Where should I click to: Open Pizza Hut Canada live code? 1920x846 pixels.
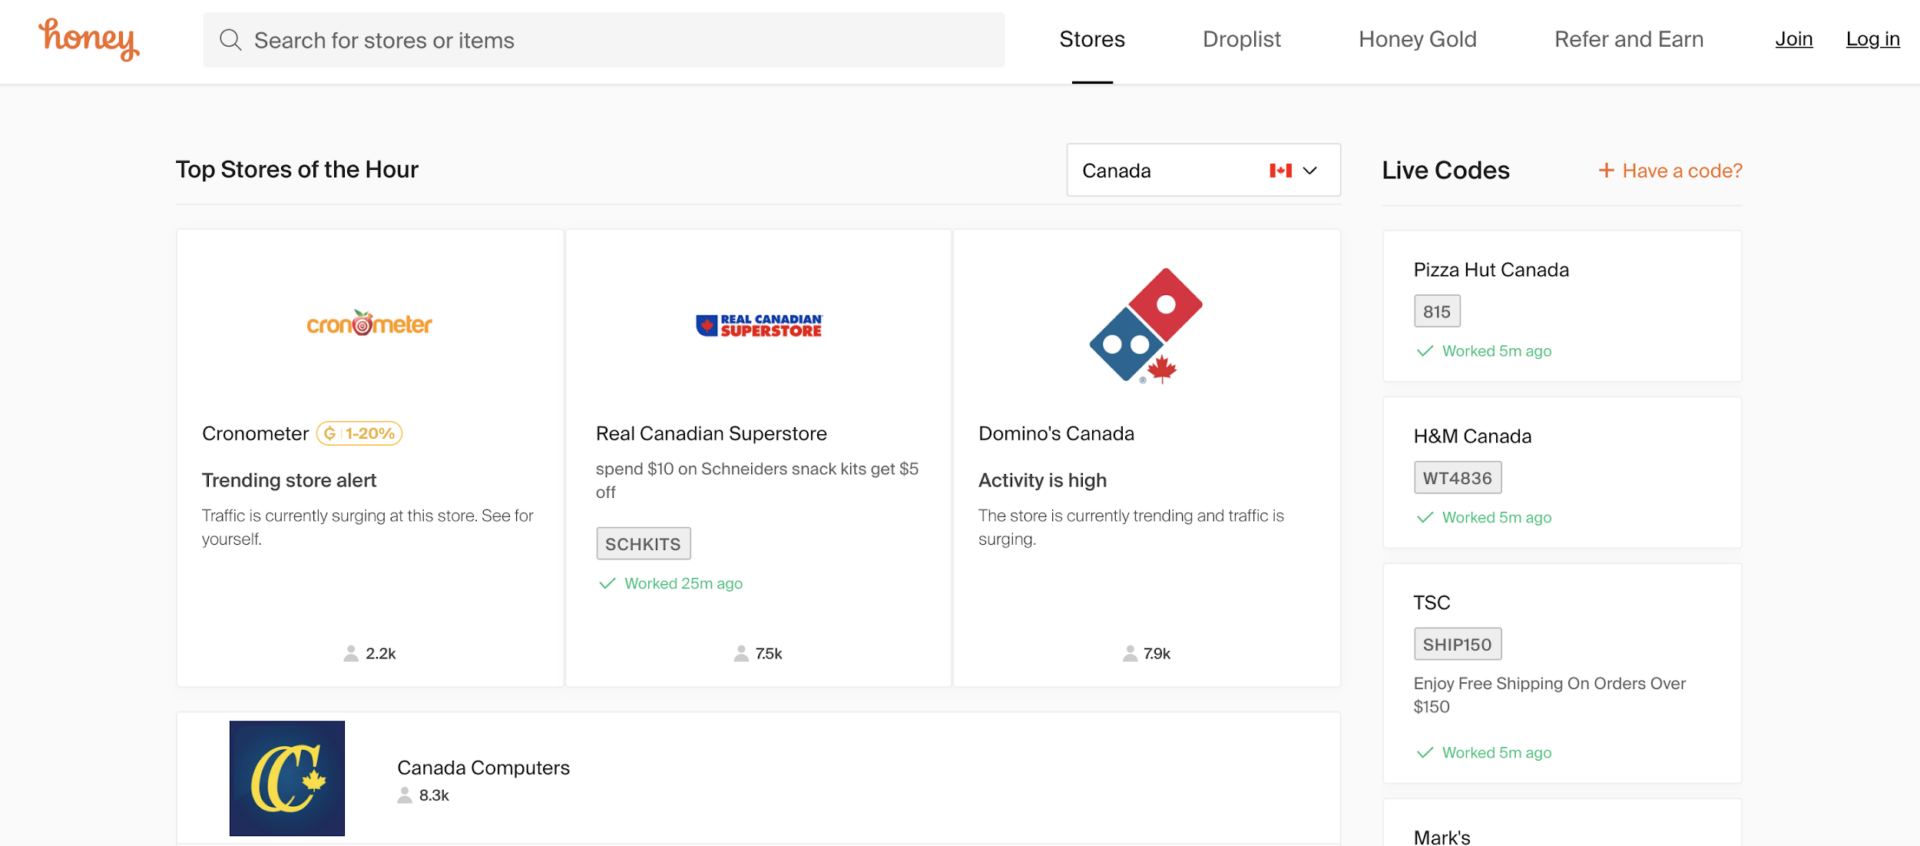click(x=1491, y=269)
